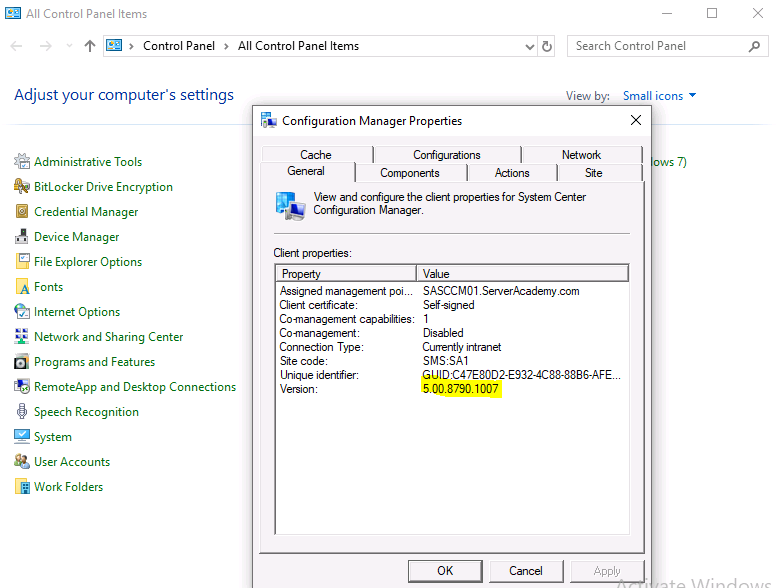Click the Cancel button

526,571
